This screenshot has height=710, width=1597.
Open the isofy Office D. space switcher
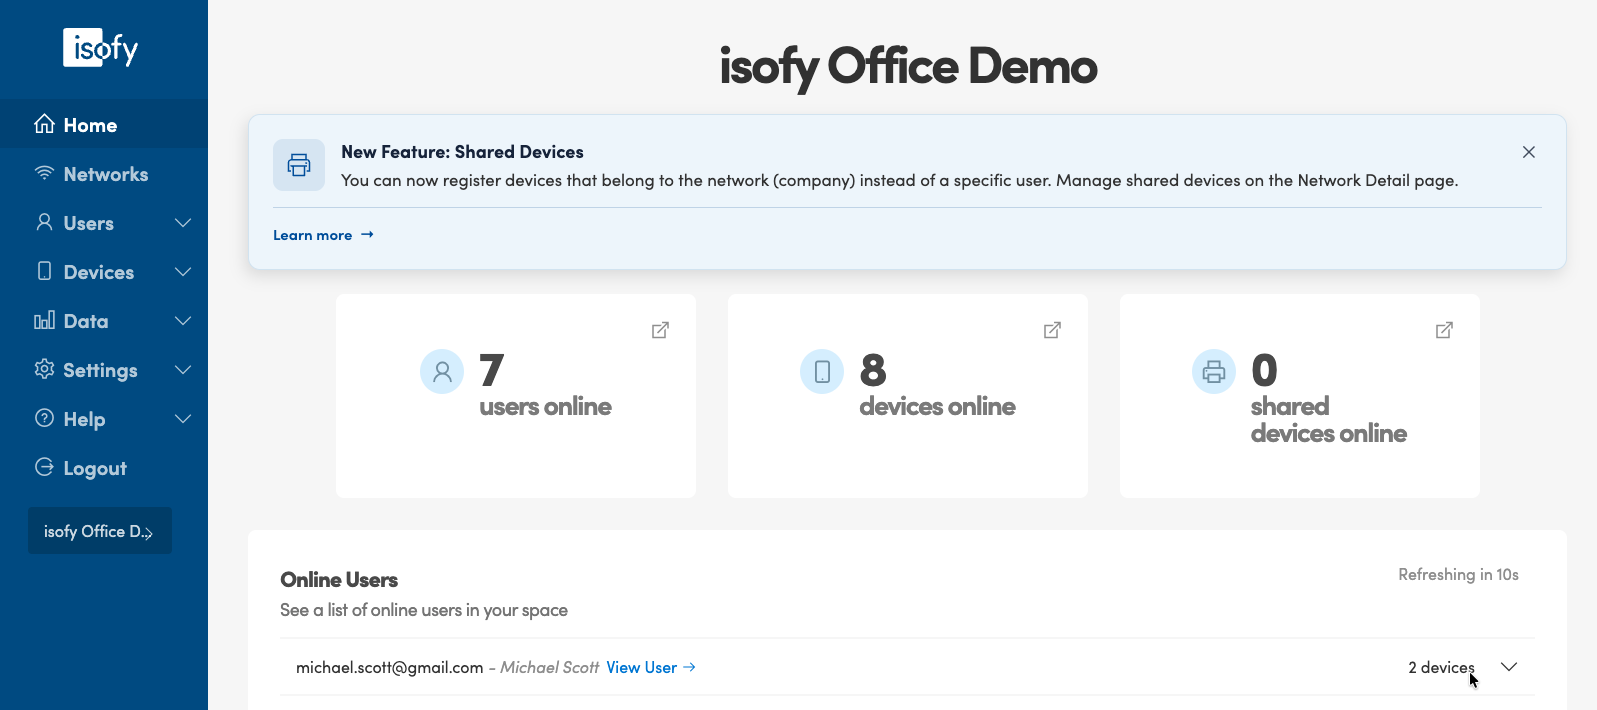pyautogui.click(x=100, y=530)
